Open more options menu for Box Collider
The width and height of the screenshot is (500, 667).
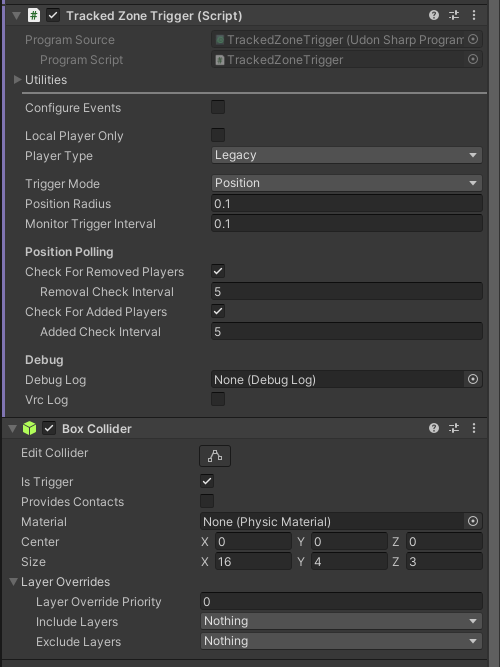[x=474, y=428]
